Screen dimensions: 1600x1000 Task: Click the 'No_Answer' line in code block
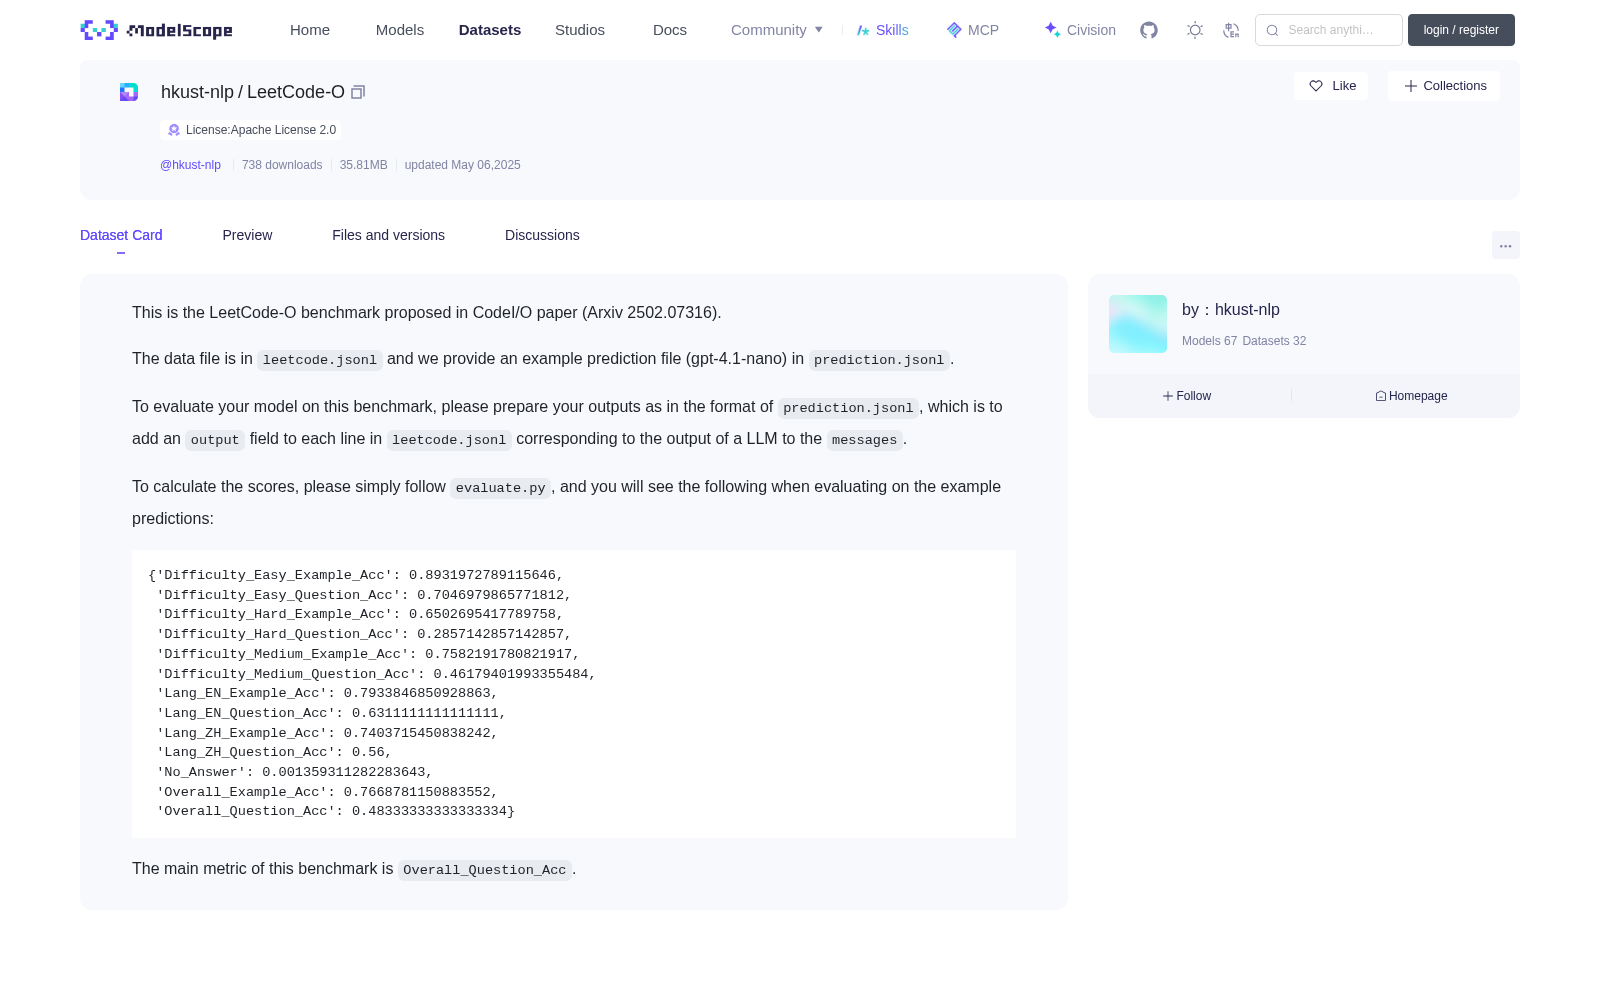(x=294, y=772)
